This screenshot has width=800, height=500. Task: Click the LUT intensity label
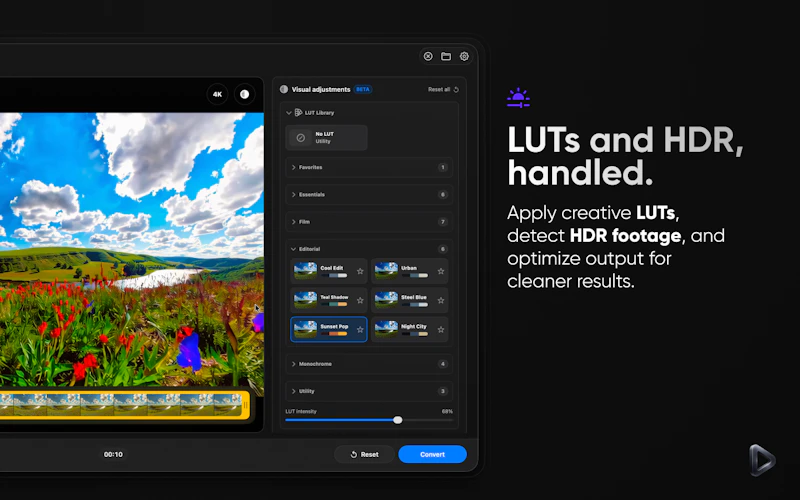click(x=301, y=411)
